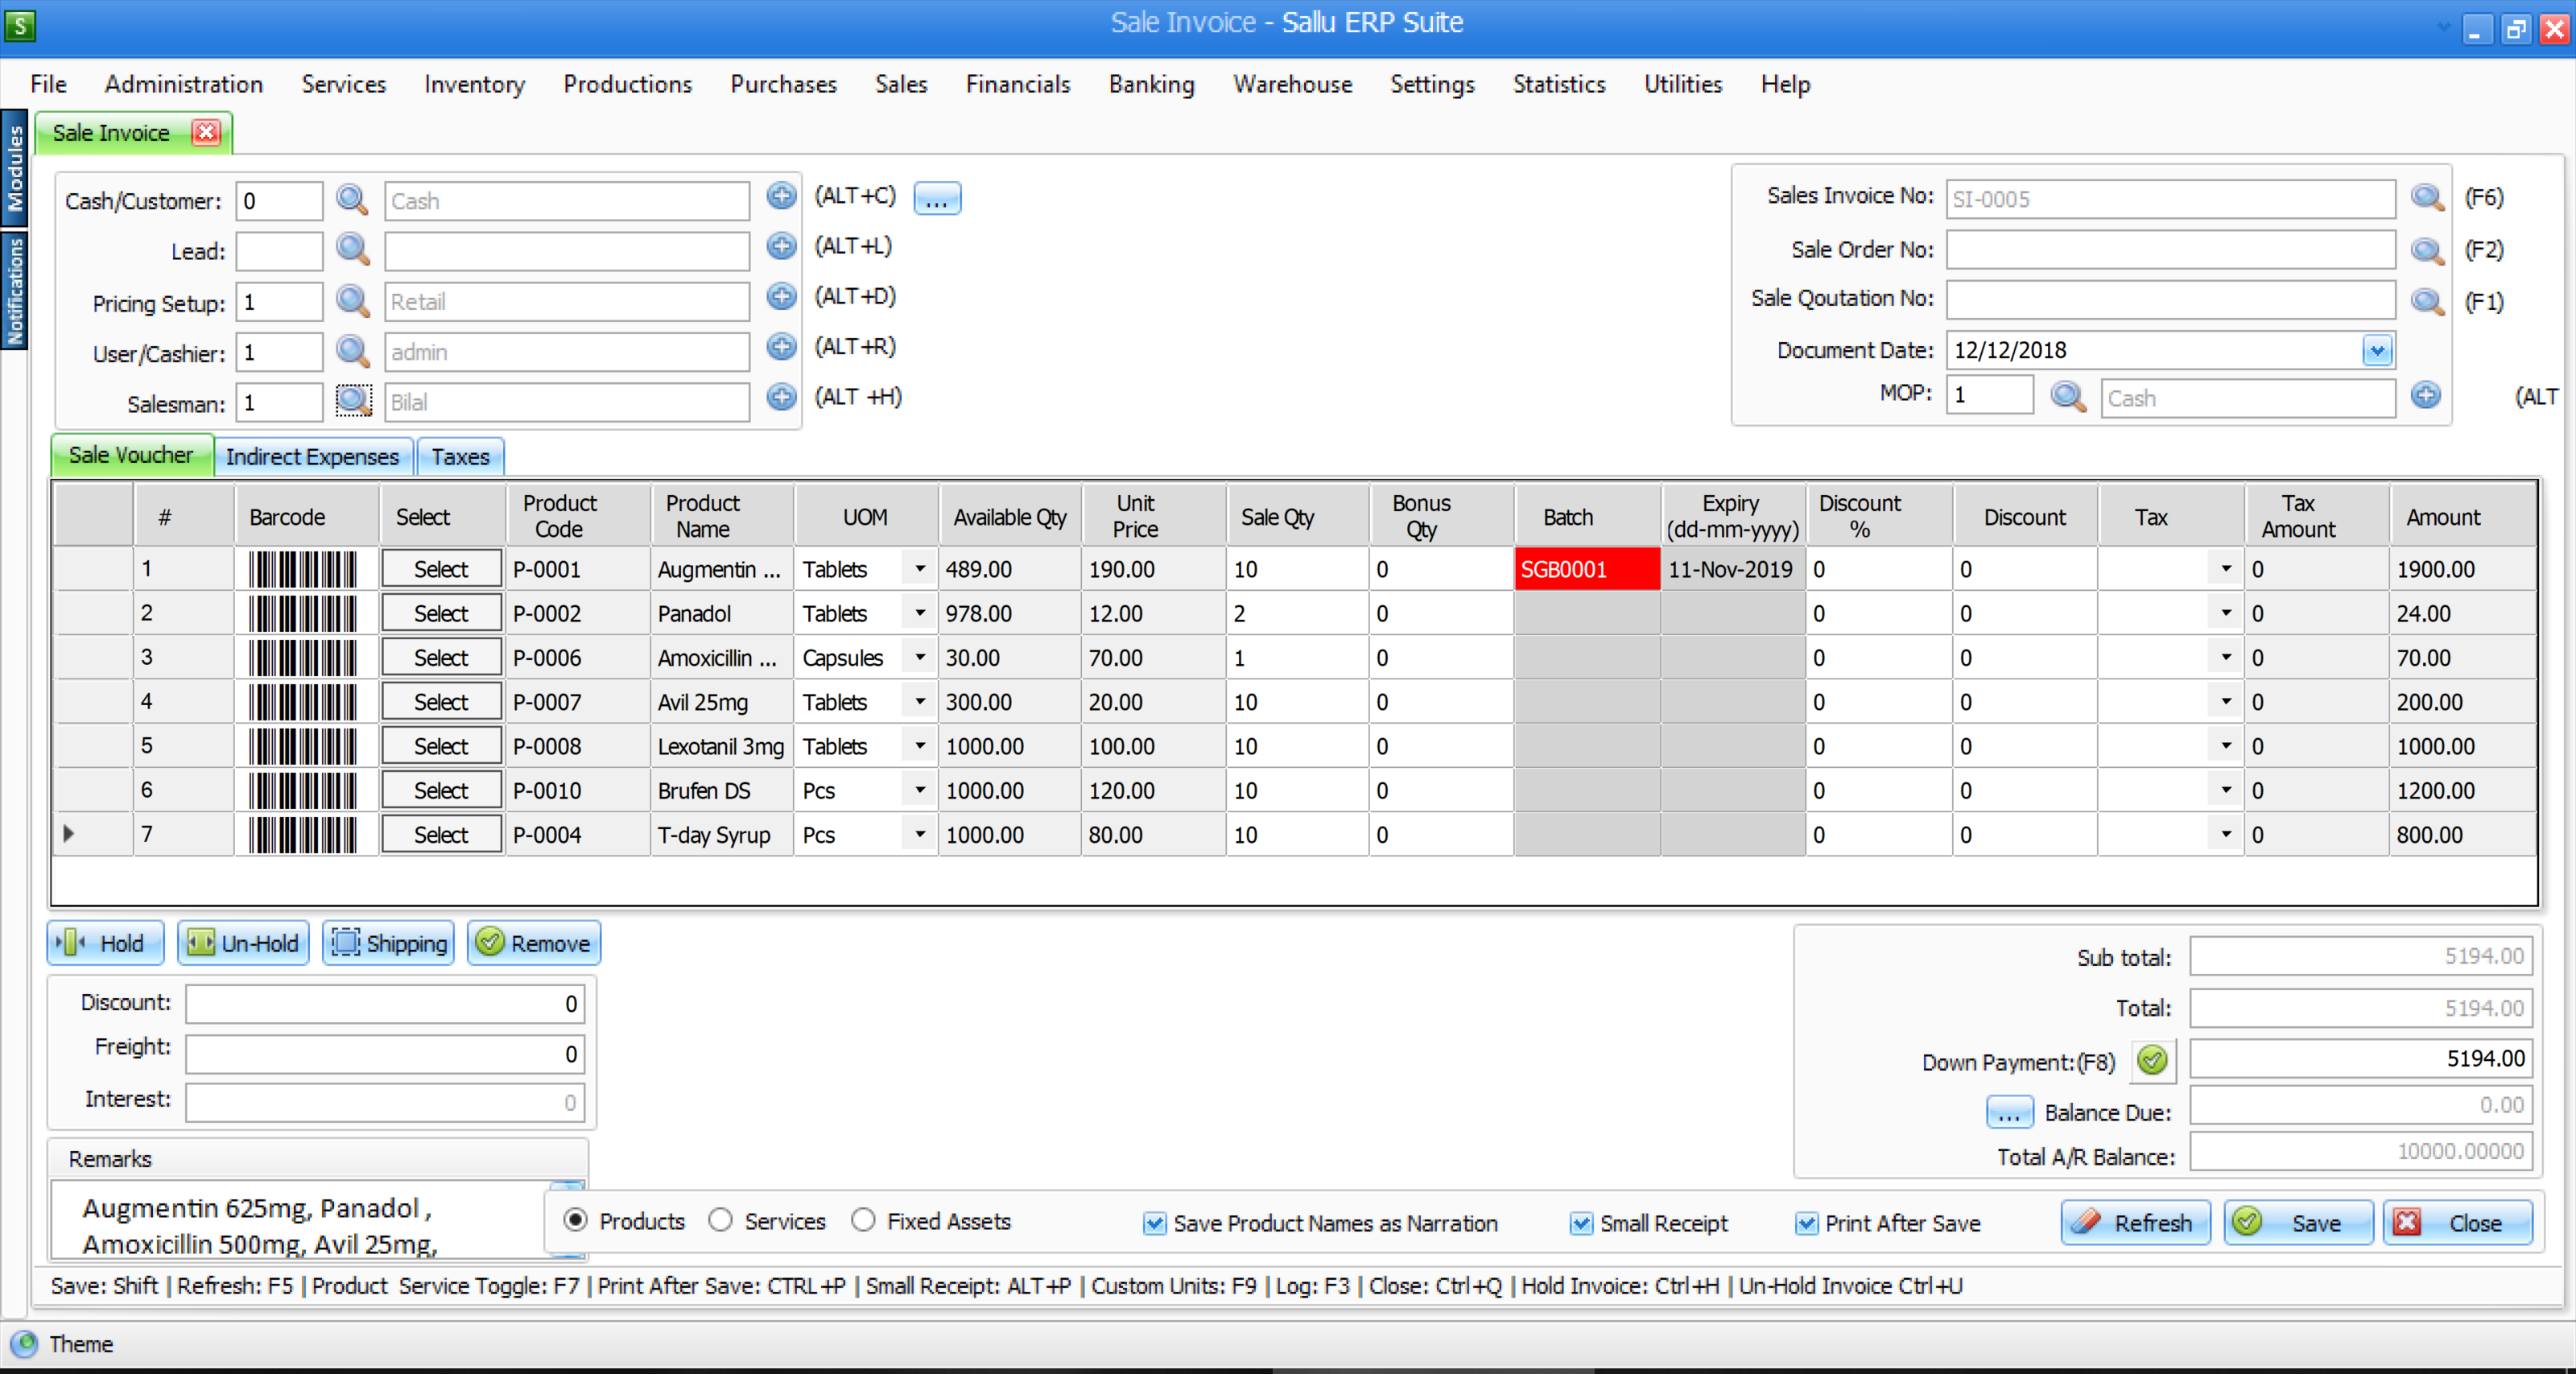Image resolution: width=2576 pixels, height=1374 pixels.
Task: Click the Un-Hold button
Action: point(243,943)
